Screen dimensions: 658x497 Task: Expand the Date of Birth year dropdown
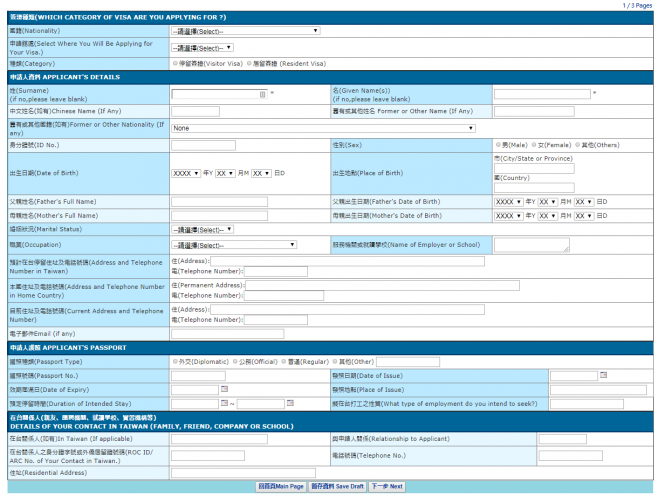pos(186,173)
